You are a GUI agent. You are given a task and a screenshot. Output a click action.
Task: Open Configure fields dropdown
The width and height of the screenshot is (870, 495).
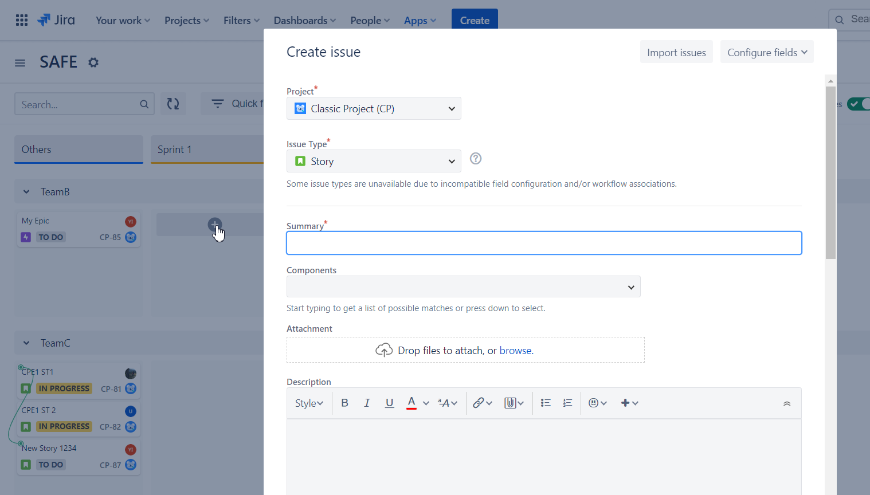click(767, 52)
